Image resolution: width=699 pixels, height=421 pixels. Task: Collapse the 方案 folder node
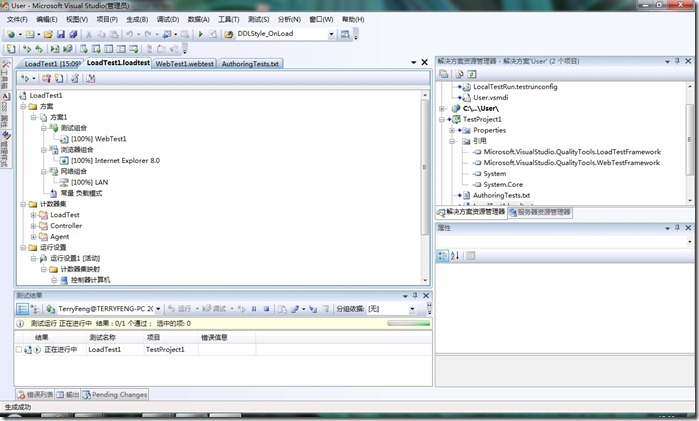click(x=23, y=107)
